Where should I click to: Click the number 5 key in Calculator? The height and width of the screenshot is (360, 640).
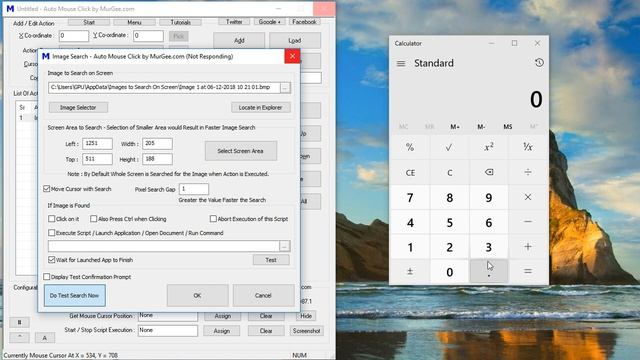[449, 222]
